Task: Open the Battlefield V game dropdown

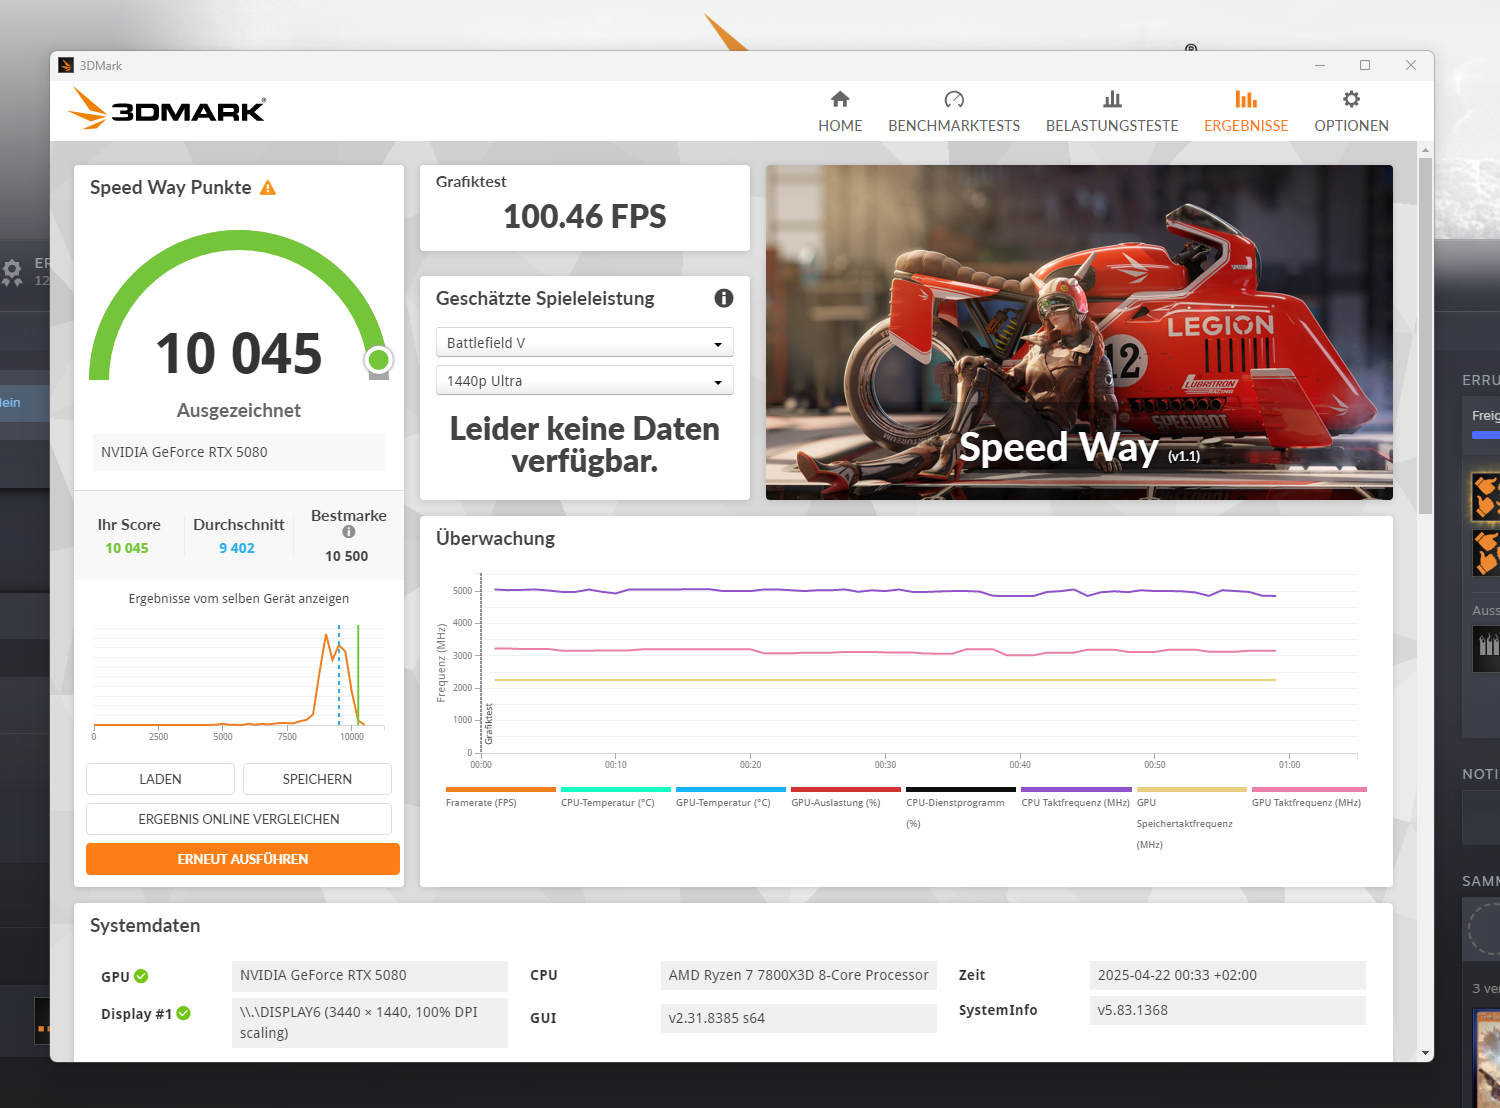Action: click(585, 343)
